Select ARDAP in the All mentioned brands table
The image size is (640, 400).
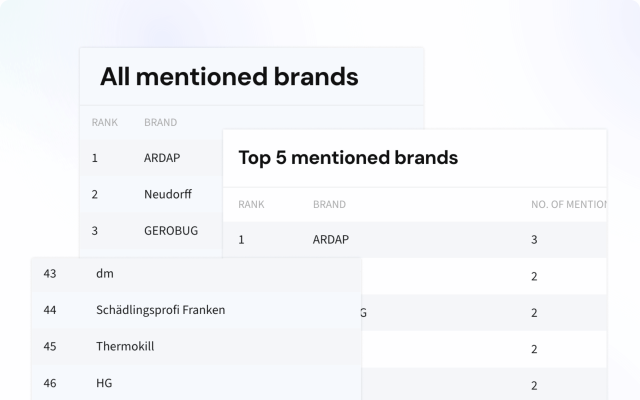point(163,157)
